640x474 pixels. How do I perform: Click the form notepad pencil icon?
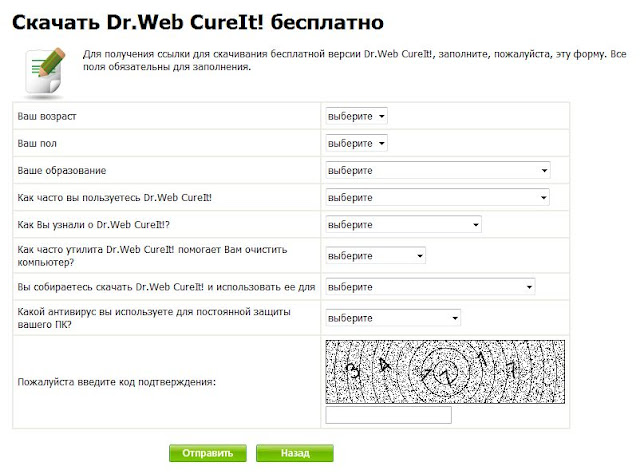pos(43,69)
